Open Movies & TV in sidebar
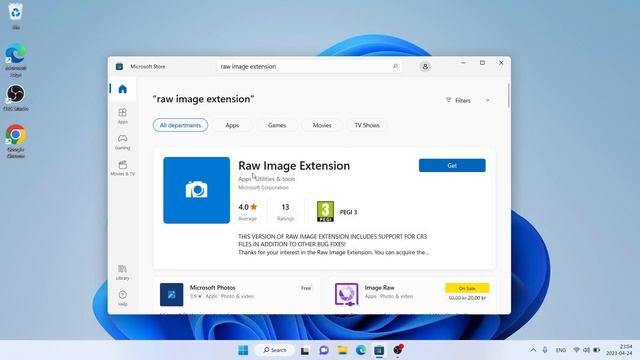Viewport: 640px width, 360px height. click(x=122, y=168)
